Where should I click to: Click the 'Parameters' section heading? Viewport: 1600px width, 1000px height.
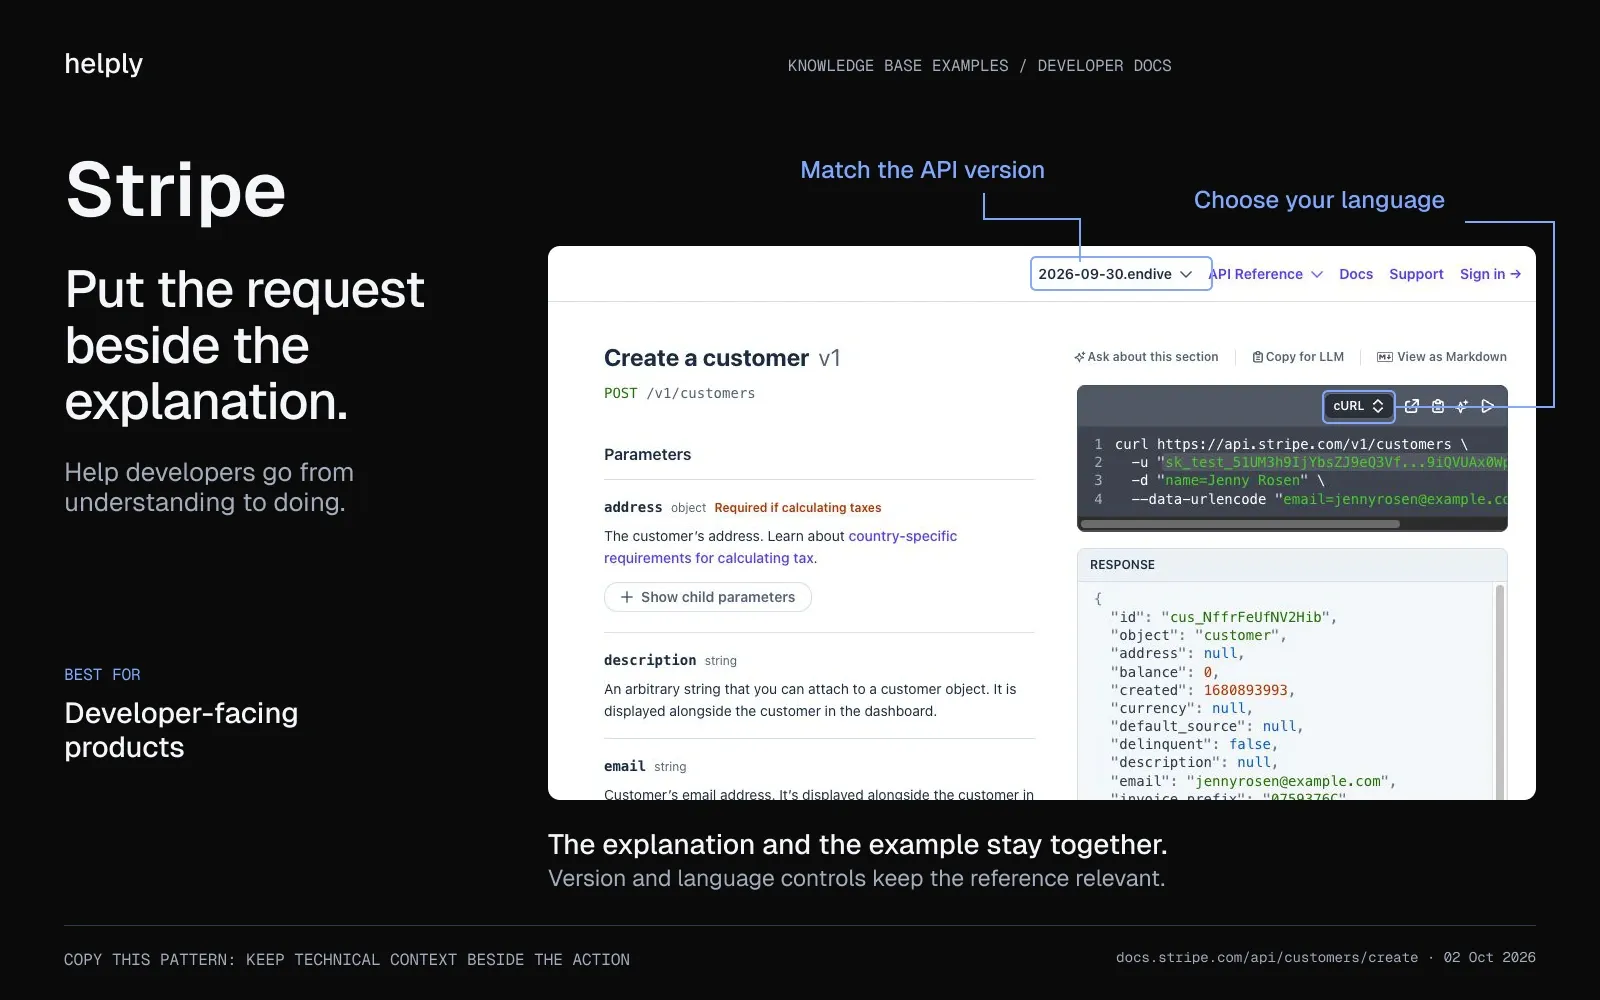click(647, 454)
